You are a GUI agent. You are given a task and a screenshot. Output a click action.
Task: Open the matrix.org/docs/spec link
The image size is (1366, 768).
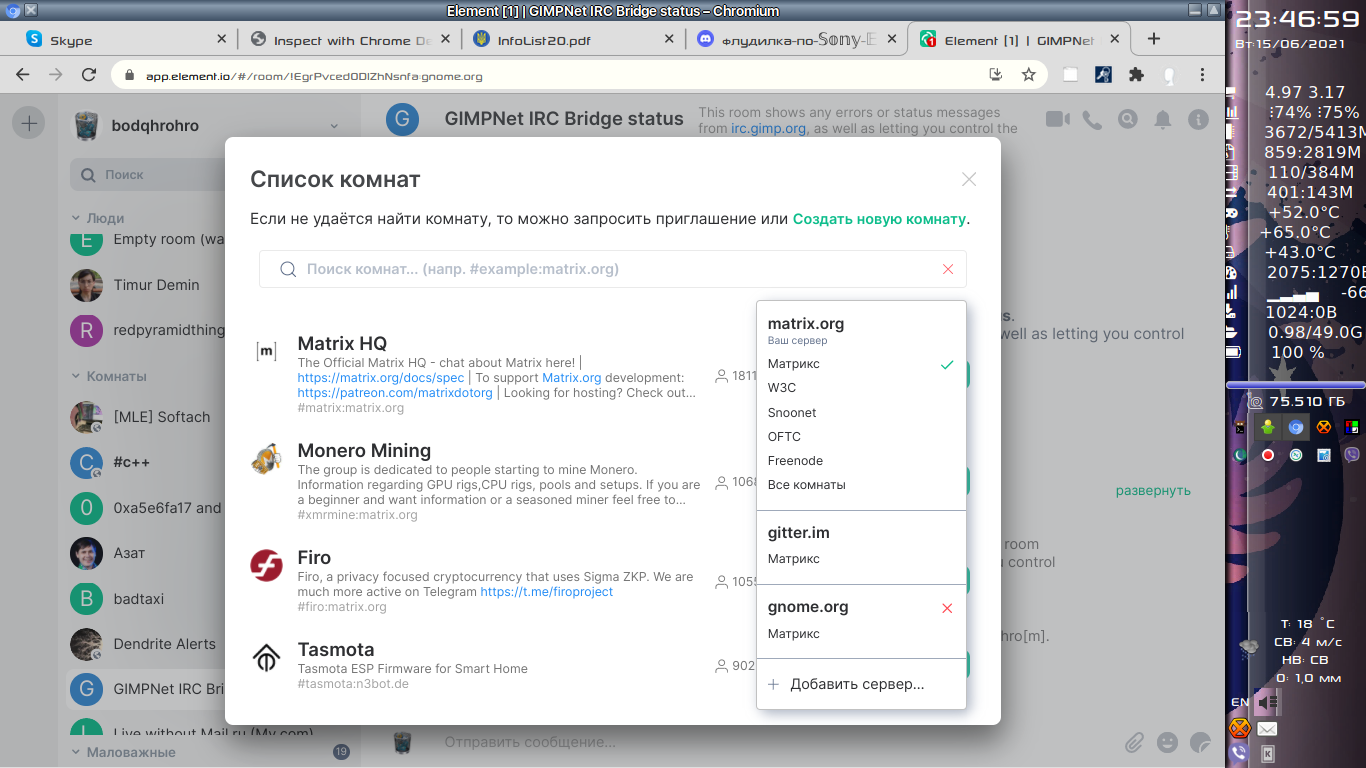381,378
